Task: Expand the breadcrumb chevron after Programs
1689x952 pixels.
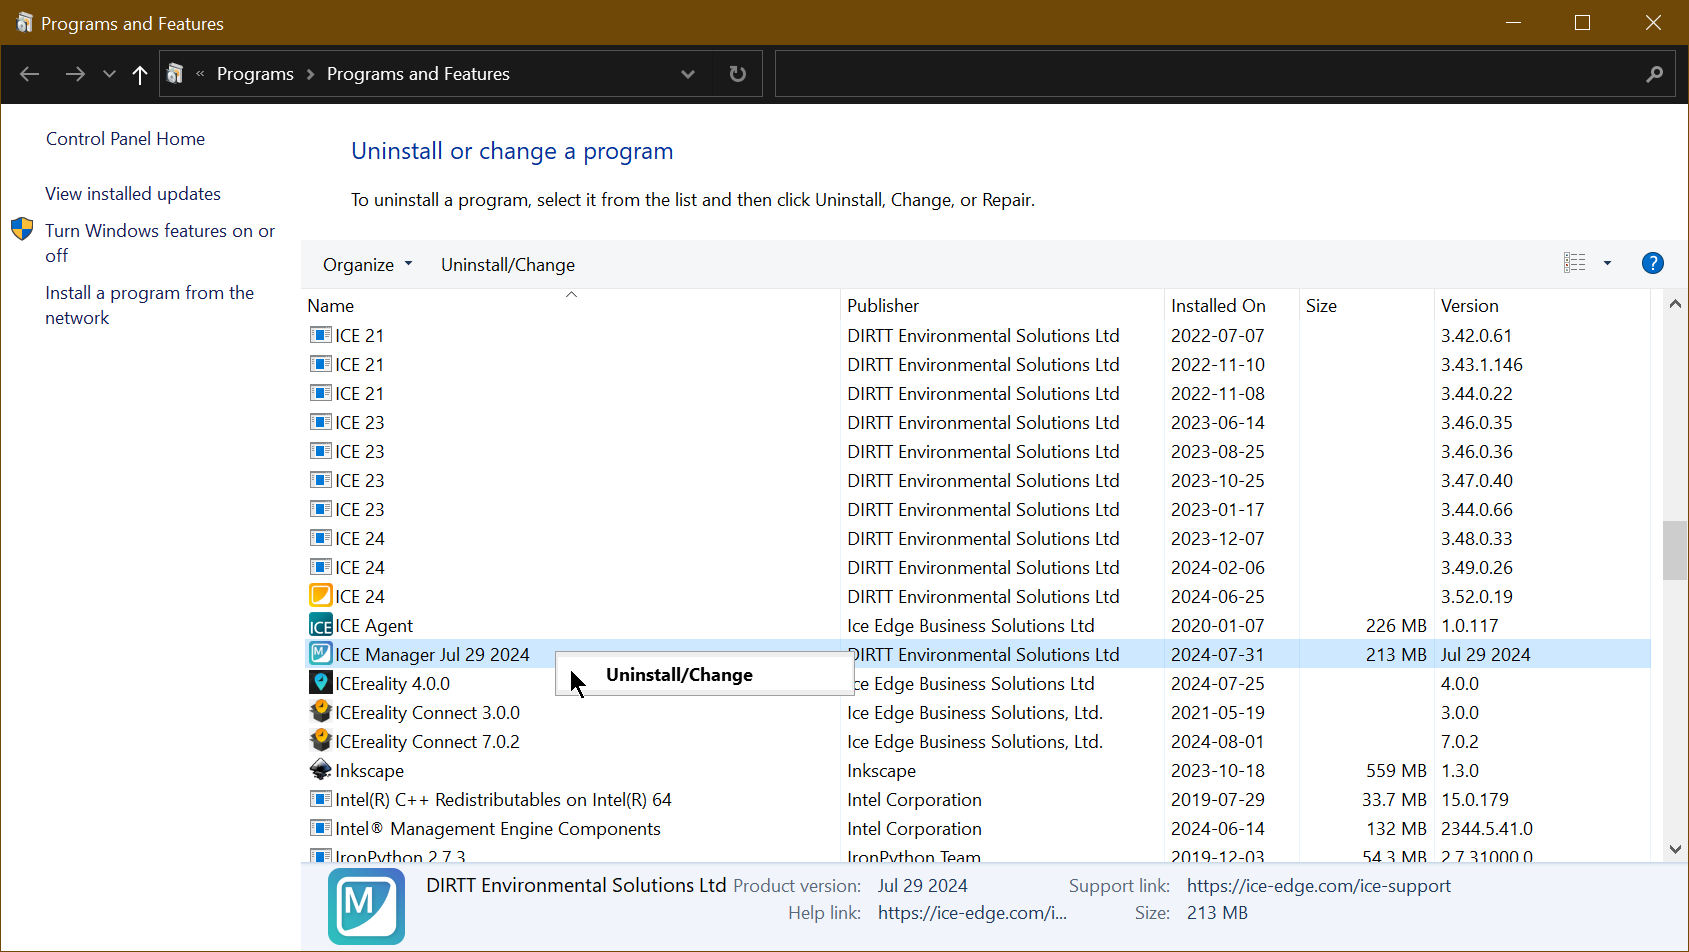Action: (310, 74)
